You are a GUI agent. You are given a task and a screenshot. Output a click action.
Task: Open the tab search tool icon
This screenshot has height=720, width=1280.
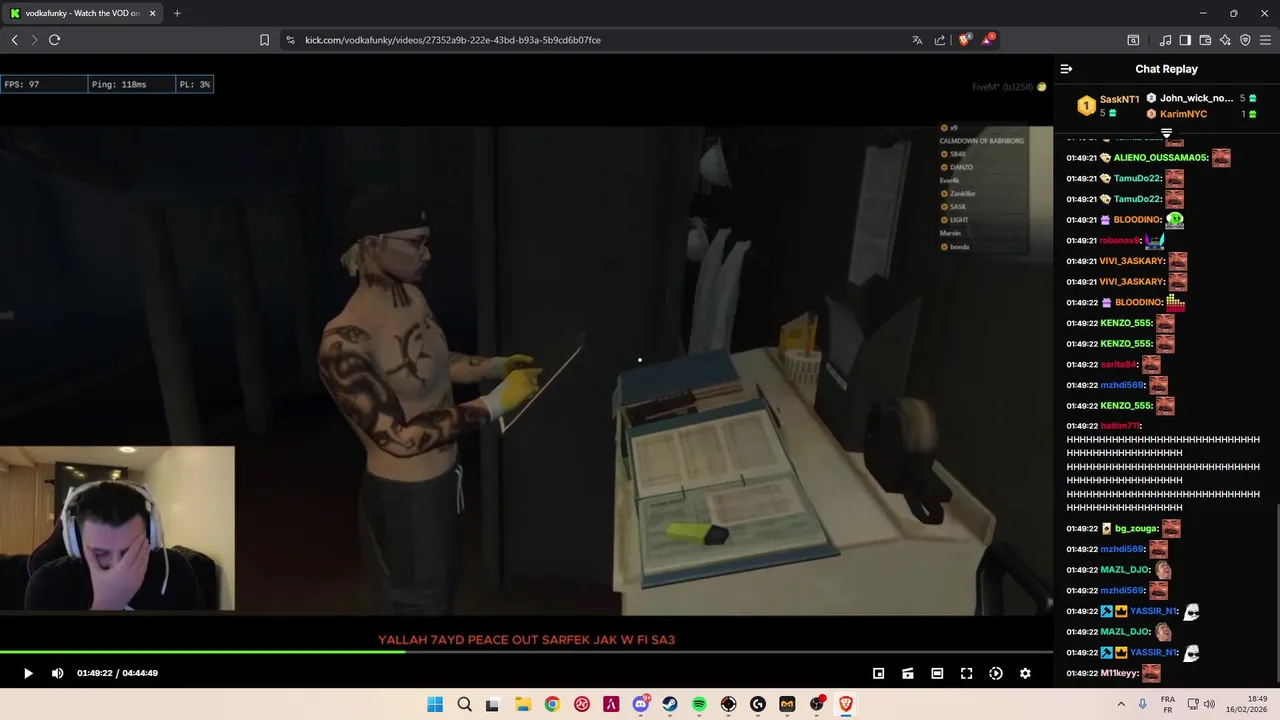click(x=1133, y=40)
